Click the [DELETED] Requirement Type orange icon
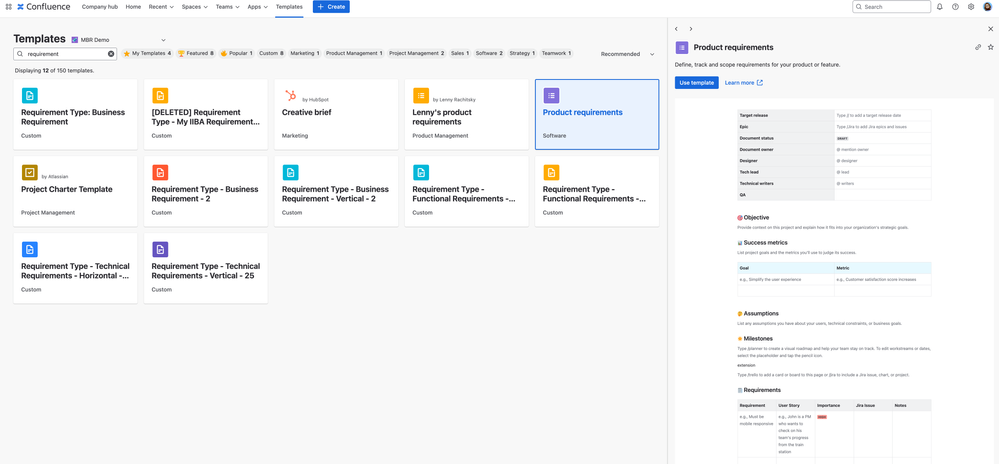 pyautogui.click(x=160, y=96)
